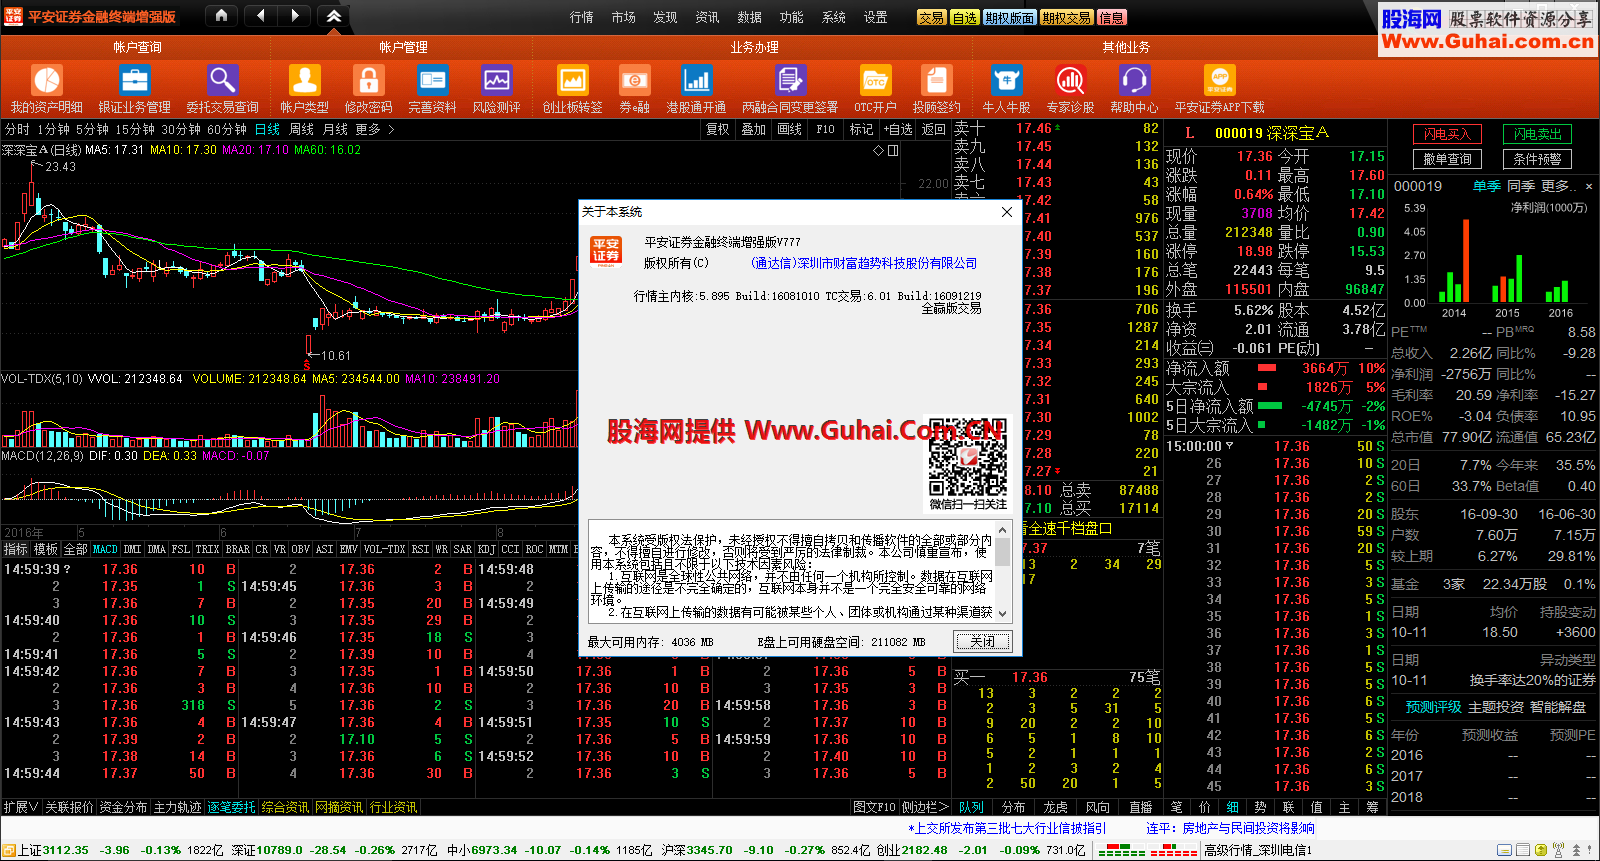Select the 周线 weekly chart period
Screen dimensions: 1600x861
pyautogui.click(x=301, y=129)
